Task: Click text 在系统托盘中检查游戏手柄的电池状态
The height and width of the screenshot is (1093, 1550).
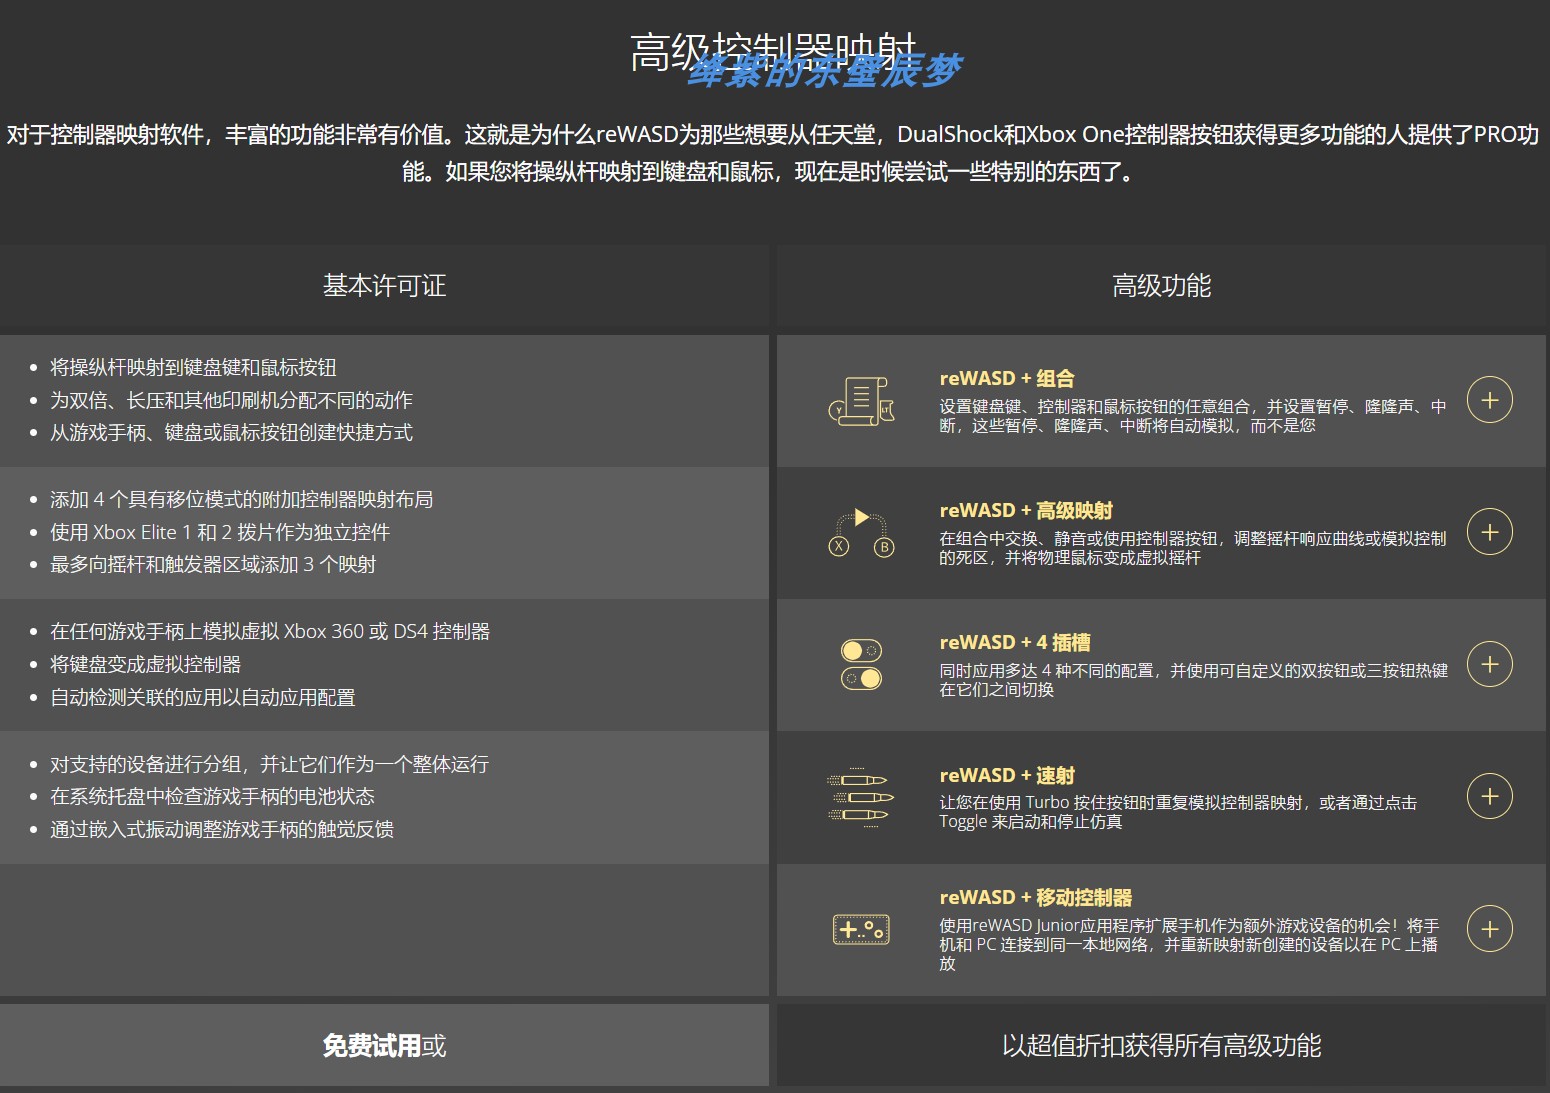Action: [212, 796]
